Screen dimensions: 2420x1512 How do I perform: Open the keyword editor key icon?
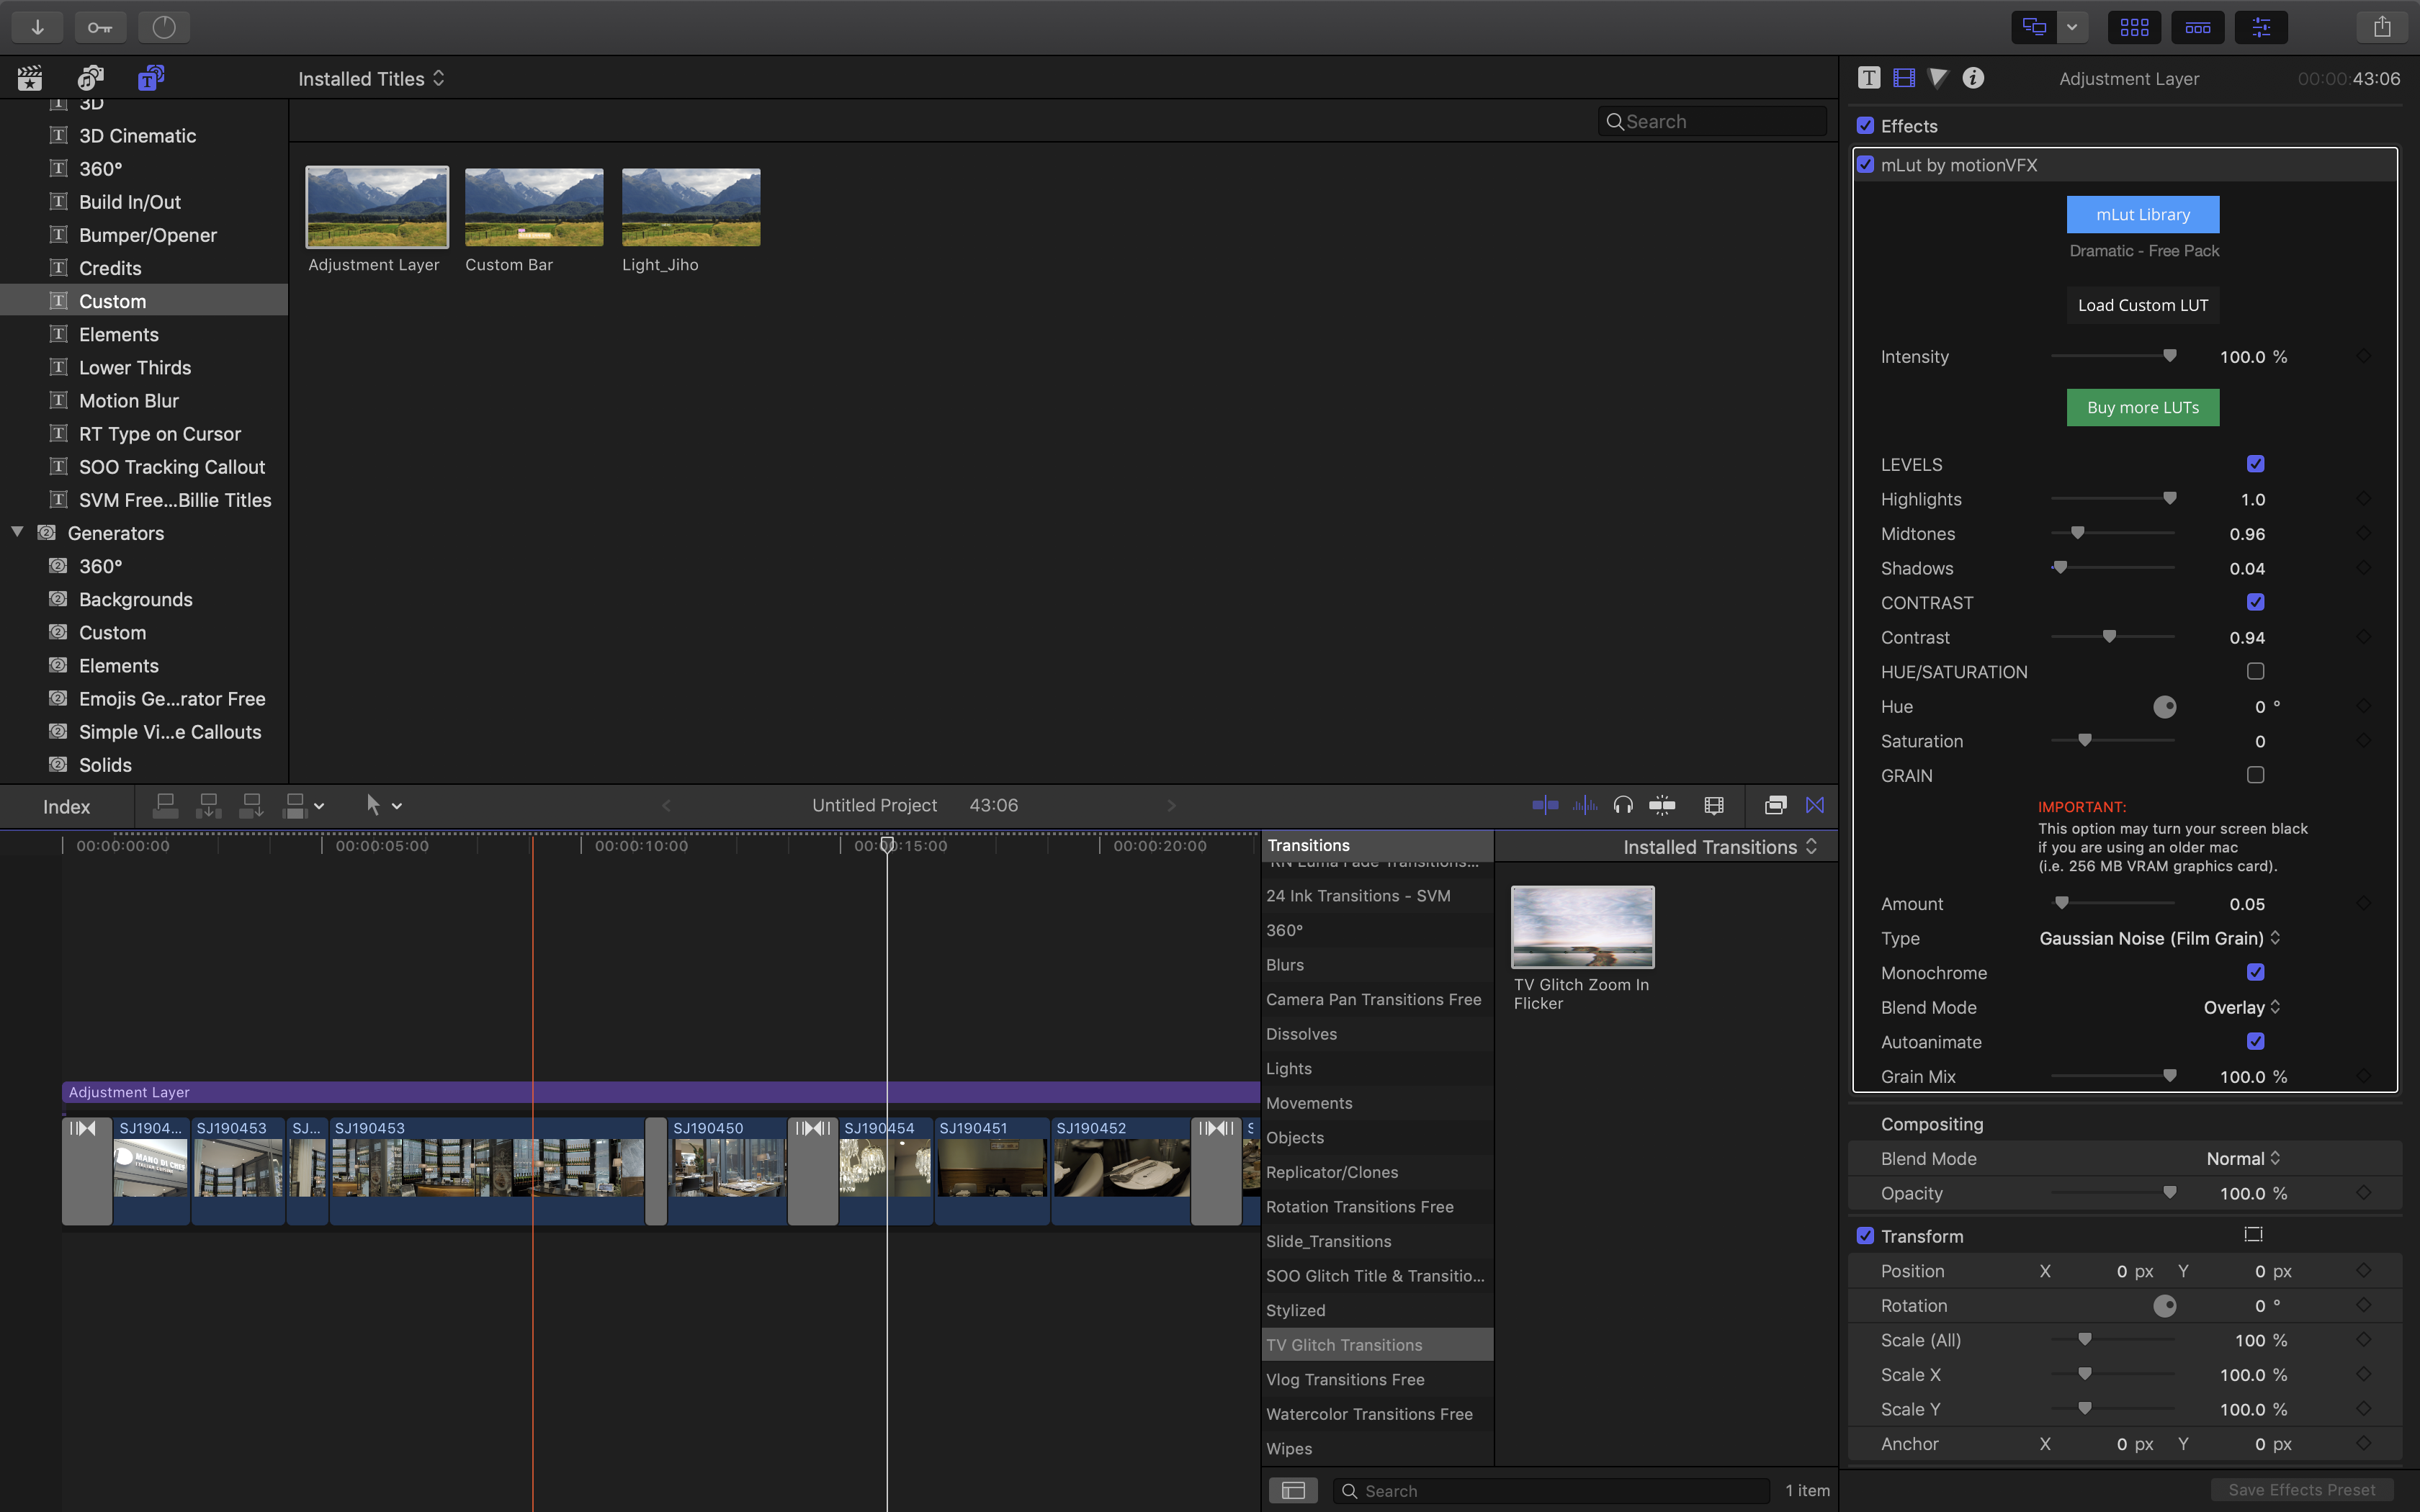click(100, 27)
